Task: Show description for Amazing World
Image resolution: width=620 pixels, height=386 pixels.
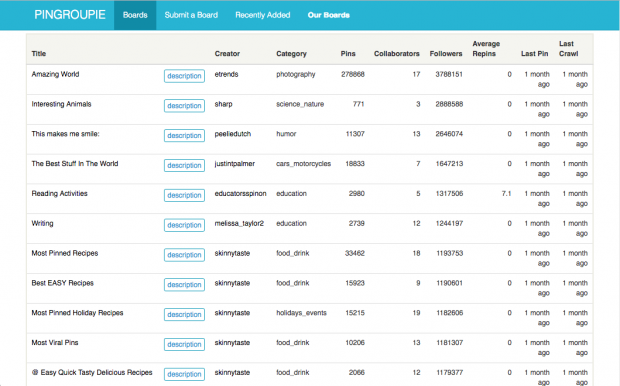Action: click(184, 76)
